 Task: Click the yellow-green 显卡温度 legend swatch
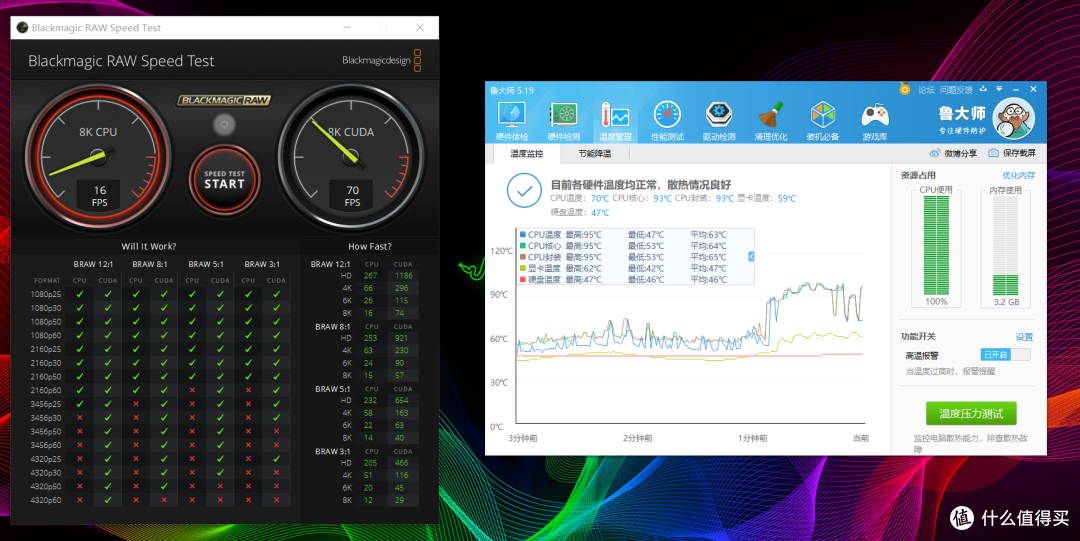click(x=523, y=268)
